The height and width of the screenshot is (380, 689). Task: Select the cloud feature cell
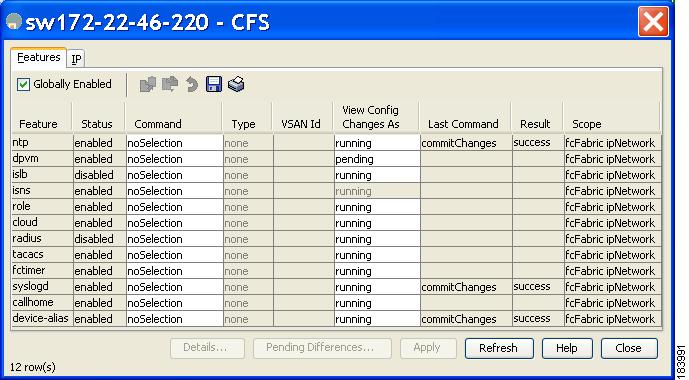tap(42, 223)
